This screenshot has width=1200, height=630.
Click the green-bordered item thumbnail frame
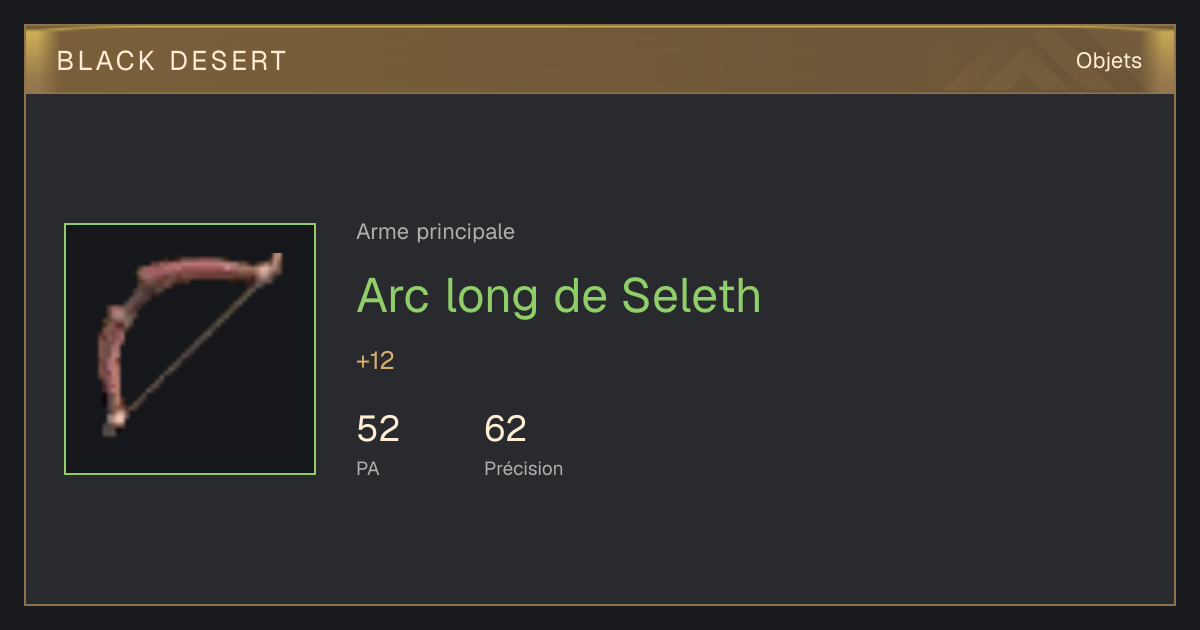pos(190,349)
